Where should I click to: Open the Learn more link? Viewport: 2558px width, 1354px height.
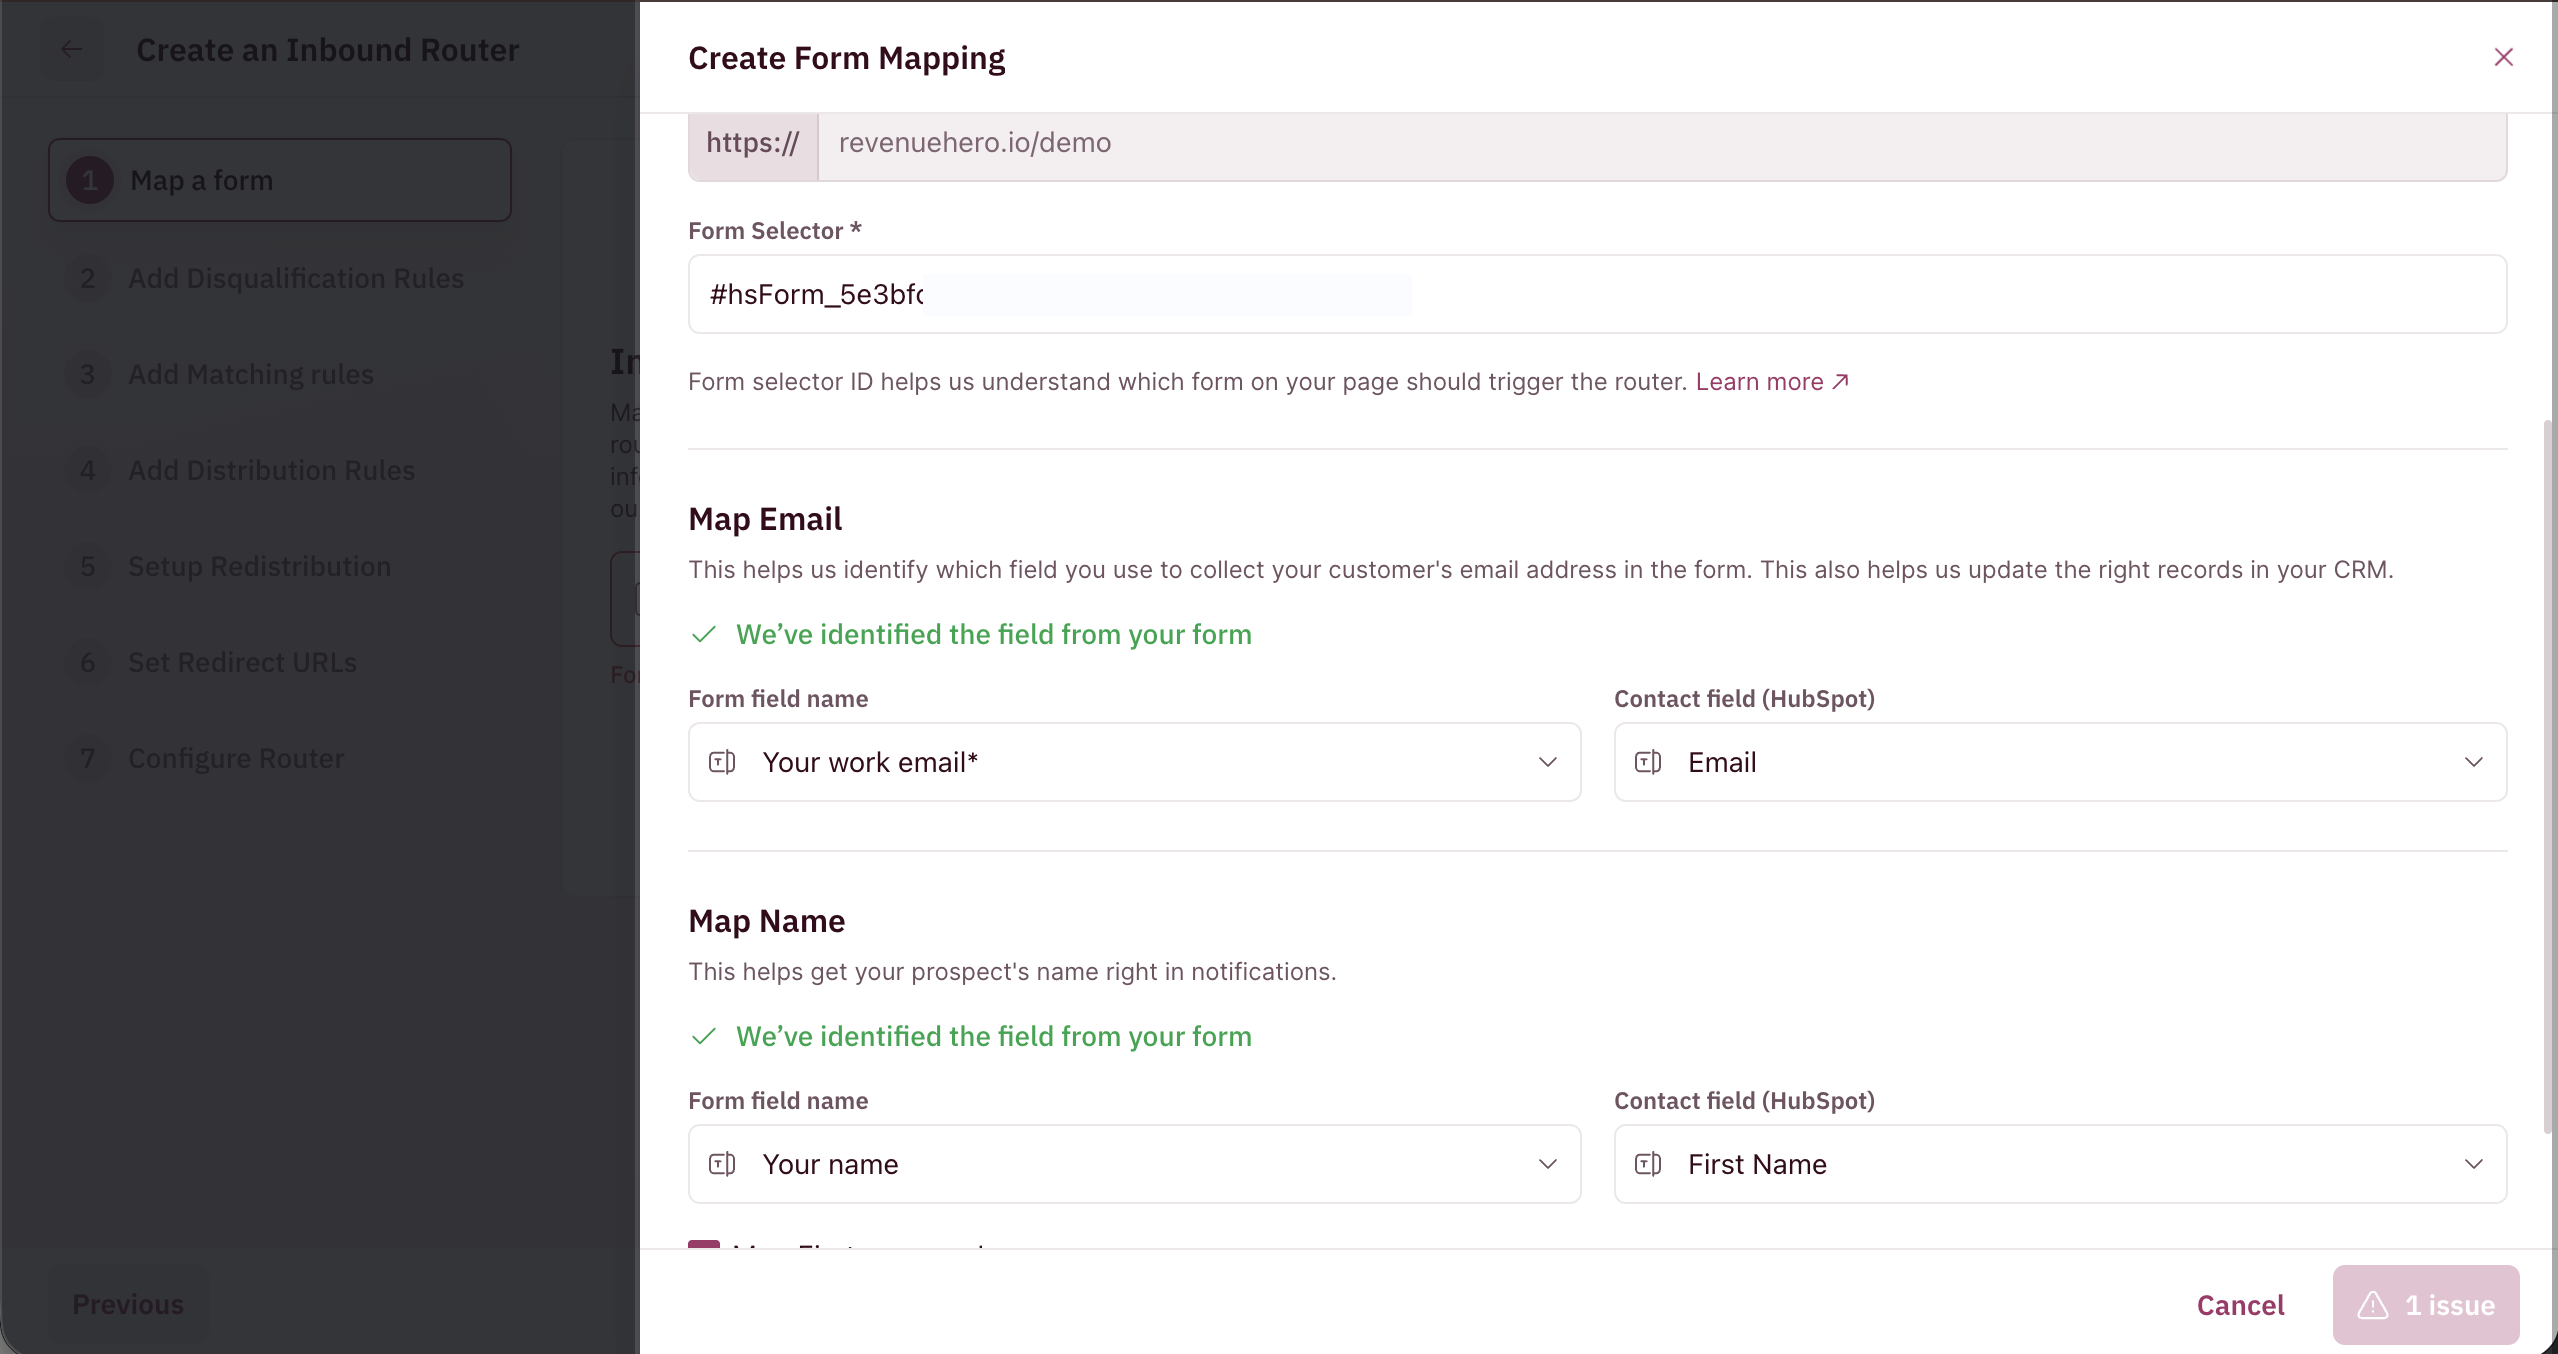click(1759, 382)
